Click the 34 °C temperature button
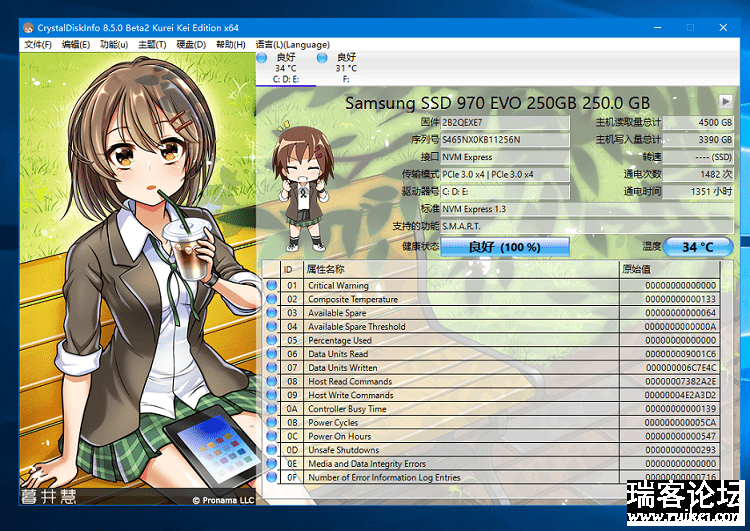The image size is (750, 531). pyautogui.click(x=698, y=247)
